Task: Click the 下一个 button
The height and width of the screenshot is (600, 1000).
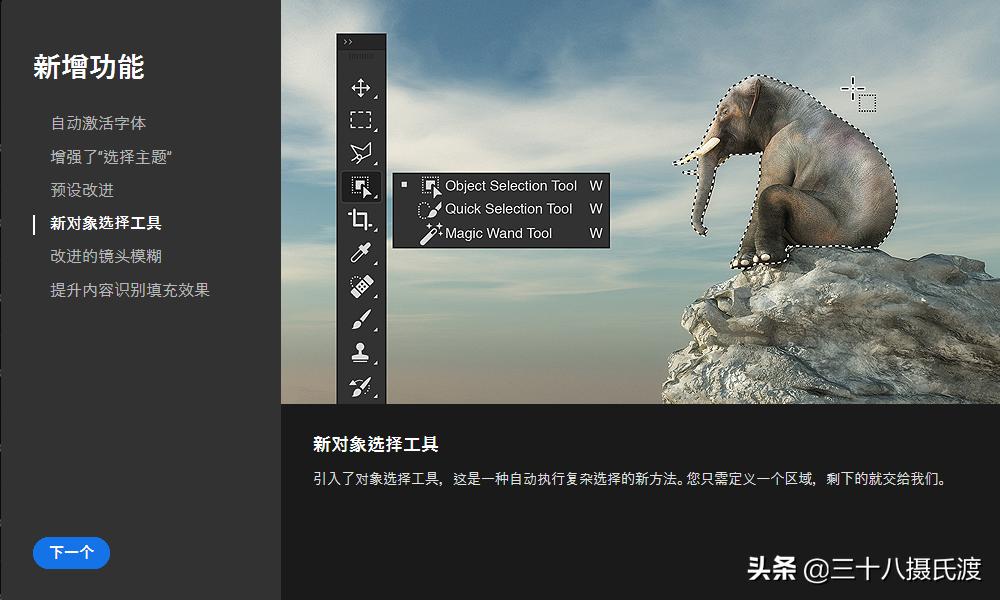Action: [x=70, y=552]
